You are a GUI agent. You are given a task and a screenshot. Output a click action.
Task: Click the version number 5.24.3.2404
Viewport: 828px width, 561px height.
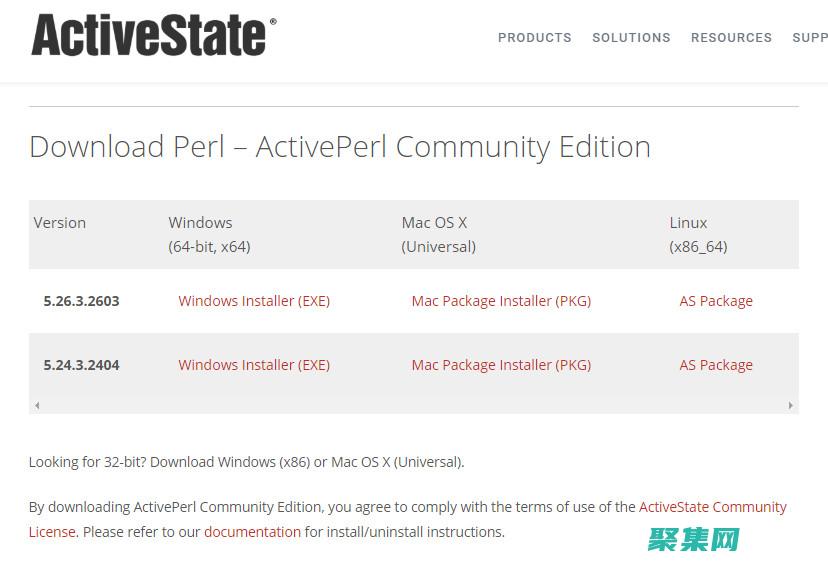tap(81, 365)
